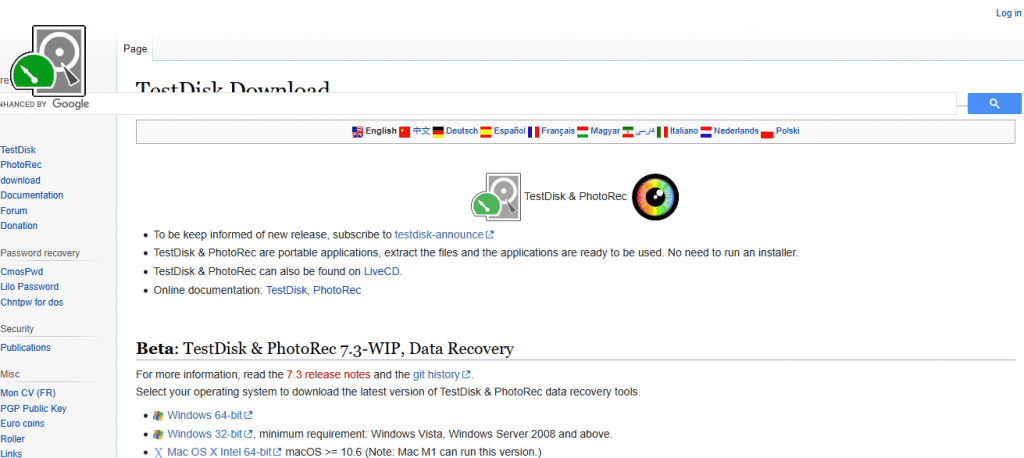The height and width of the screenshot is (458, 1024).
Task: Choose Français language with French flag
Action: [x=533, y=131]
